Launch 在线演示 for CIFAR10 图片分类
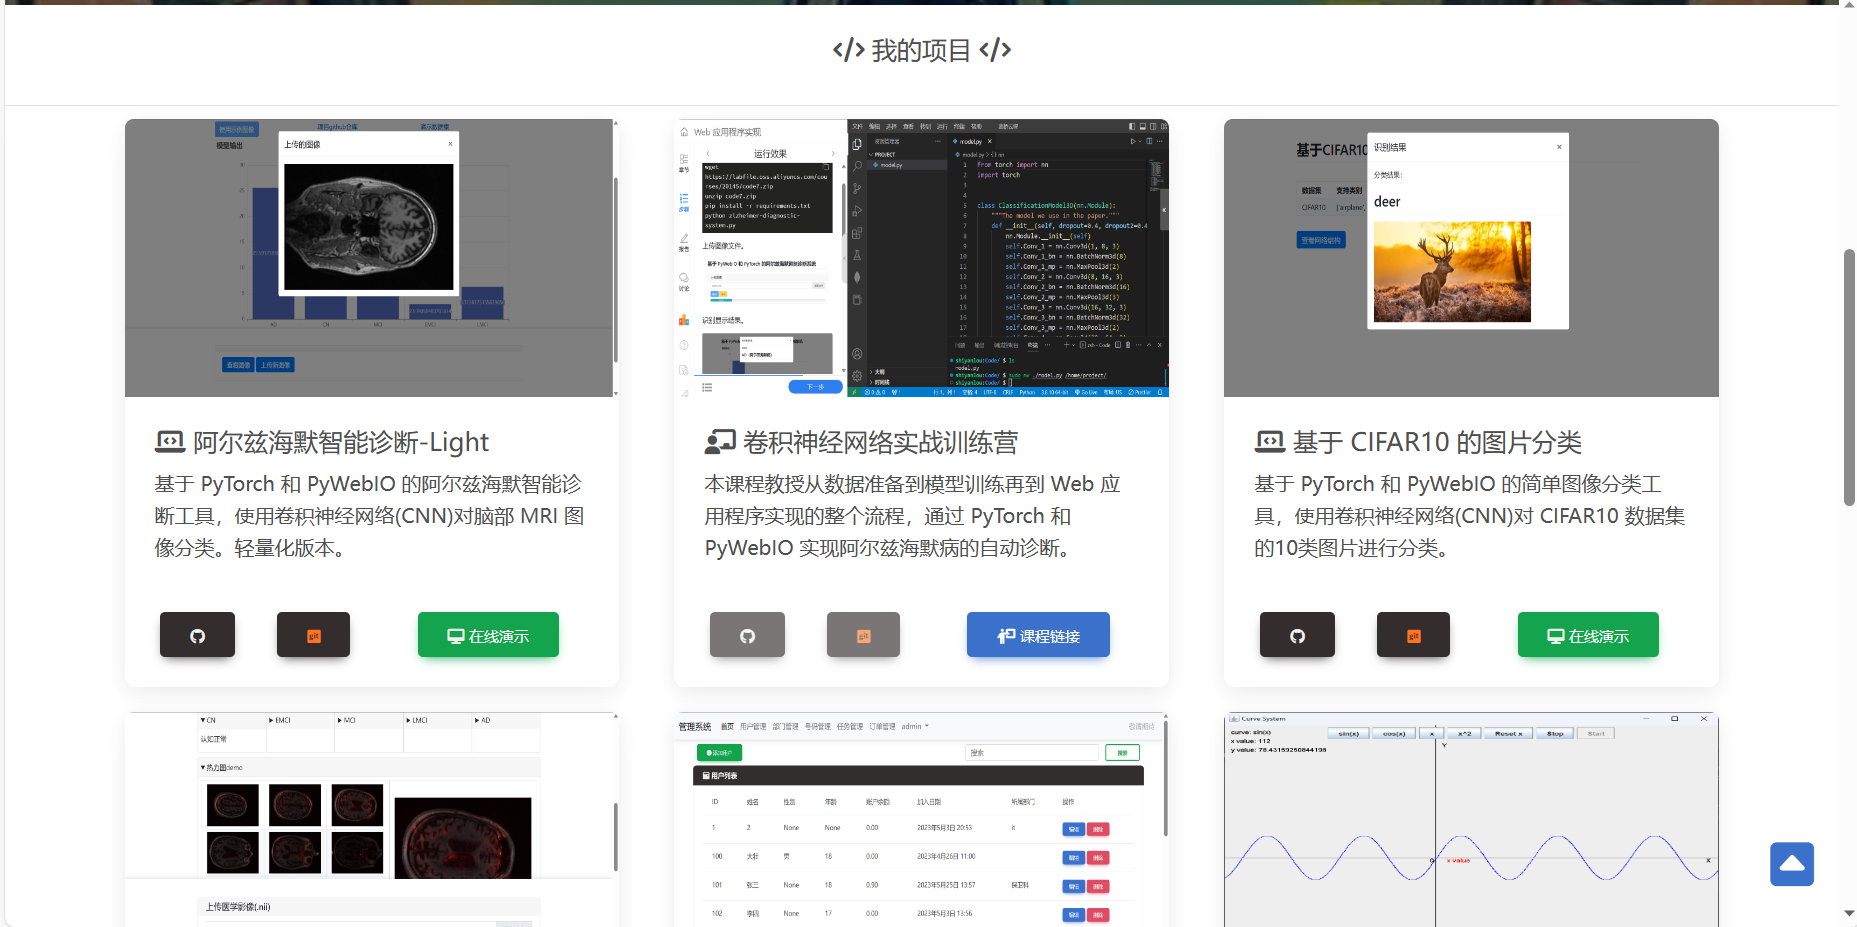 click(1588, 635)
